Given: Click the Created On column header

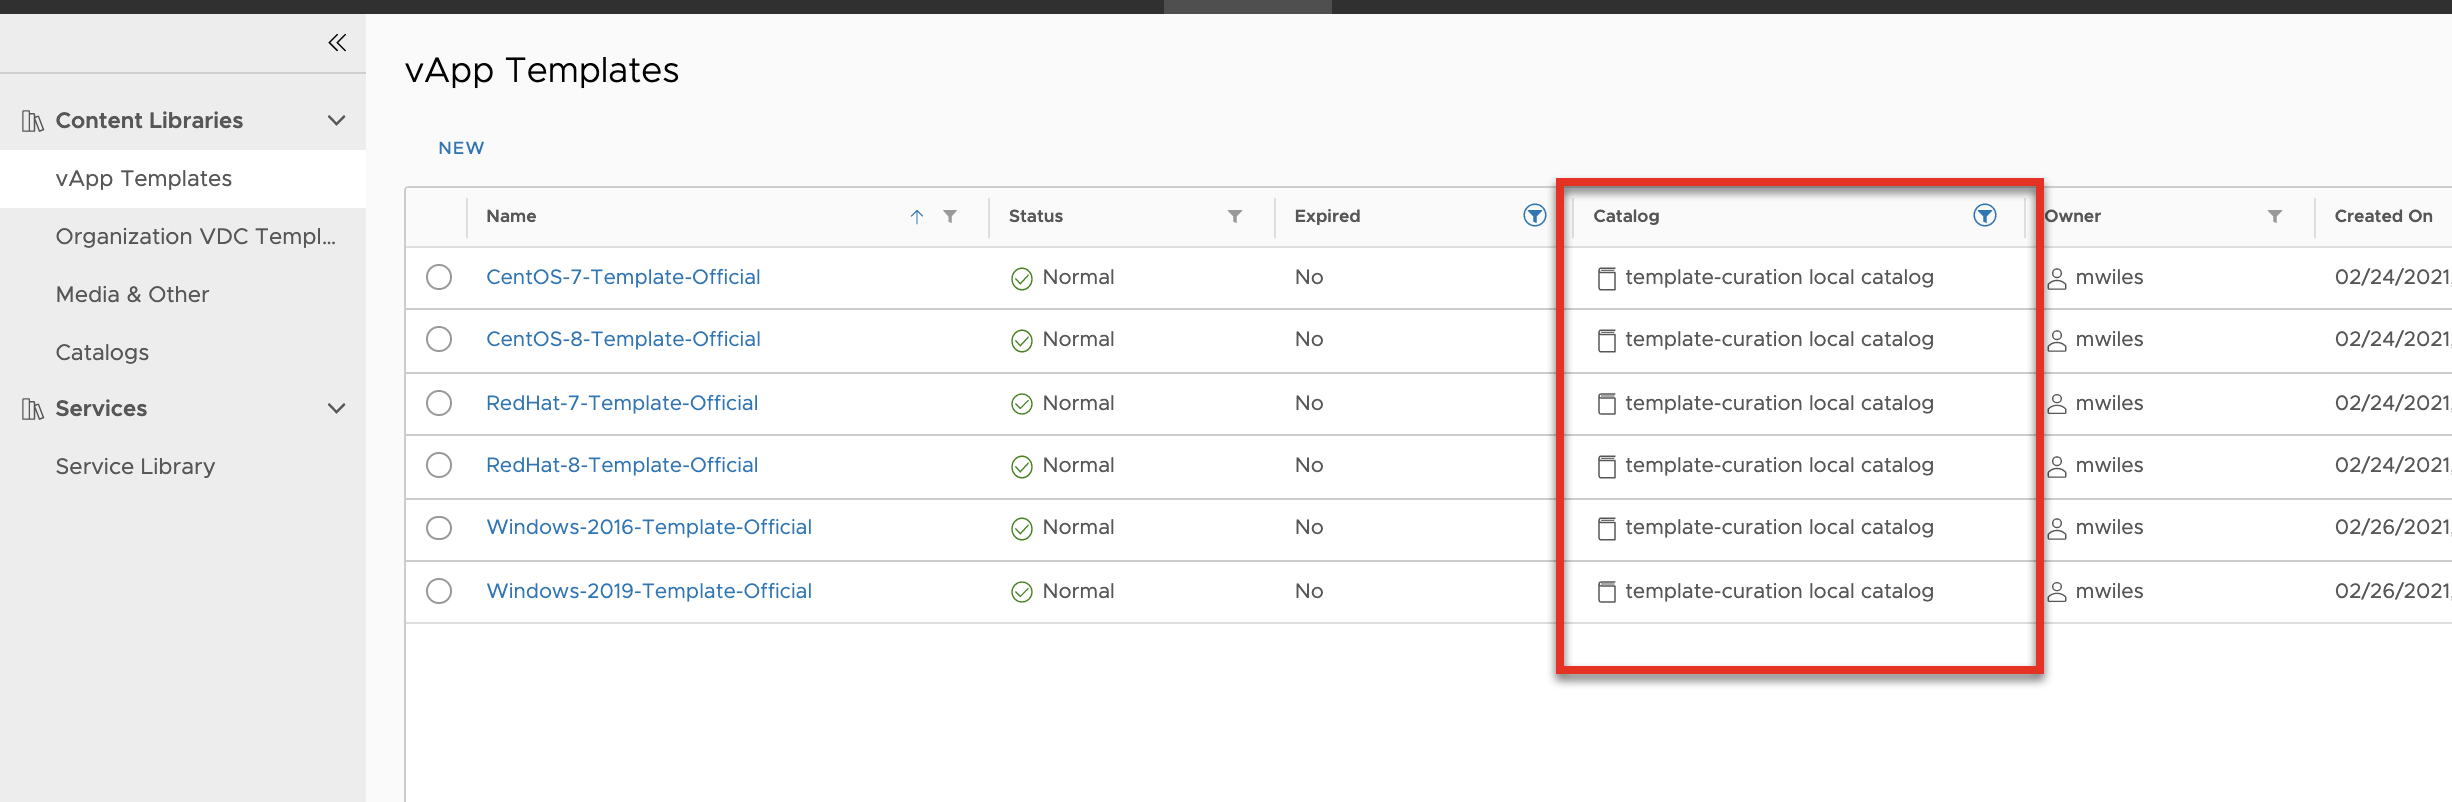Looking at the screenshot, I should [x=2382, y=216].
